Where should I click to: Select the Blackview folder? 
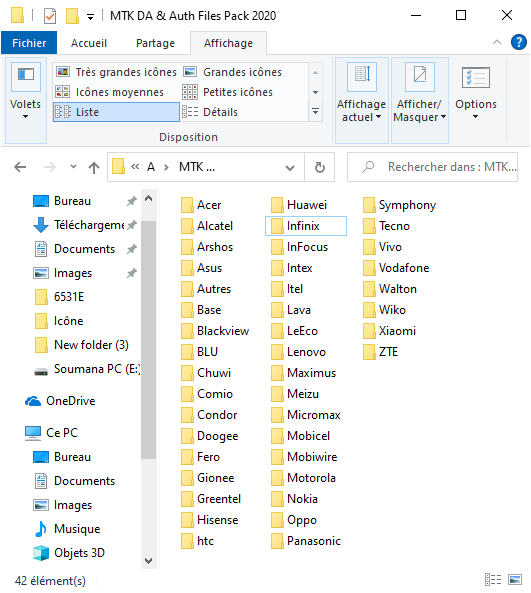(215, 331)
